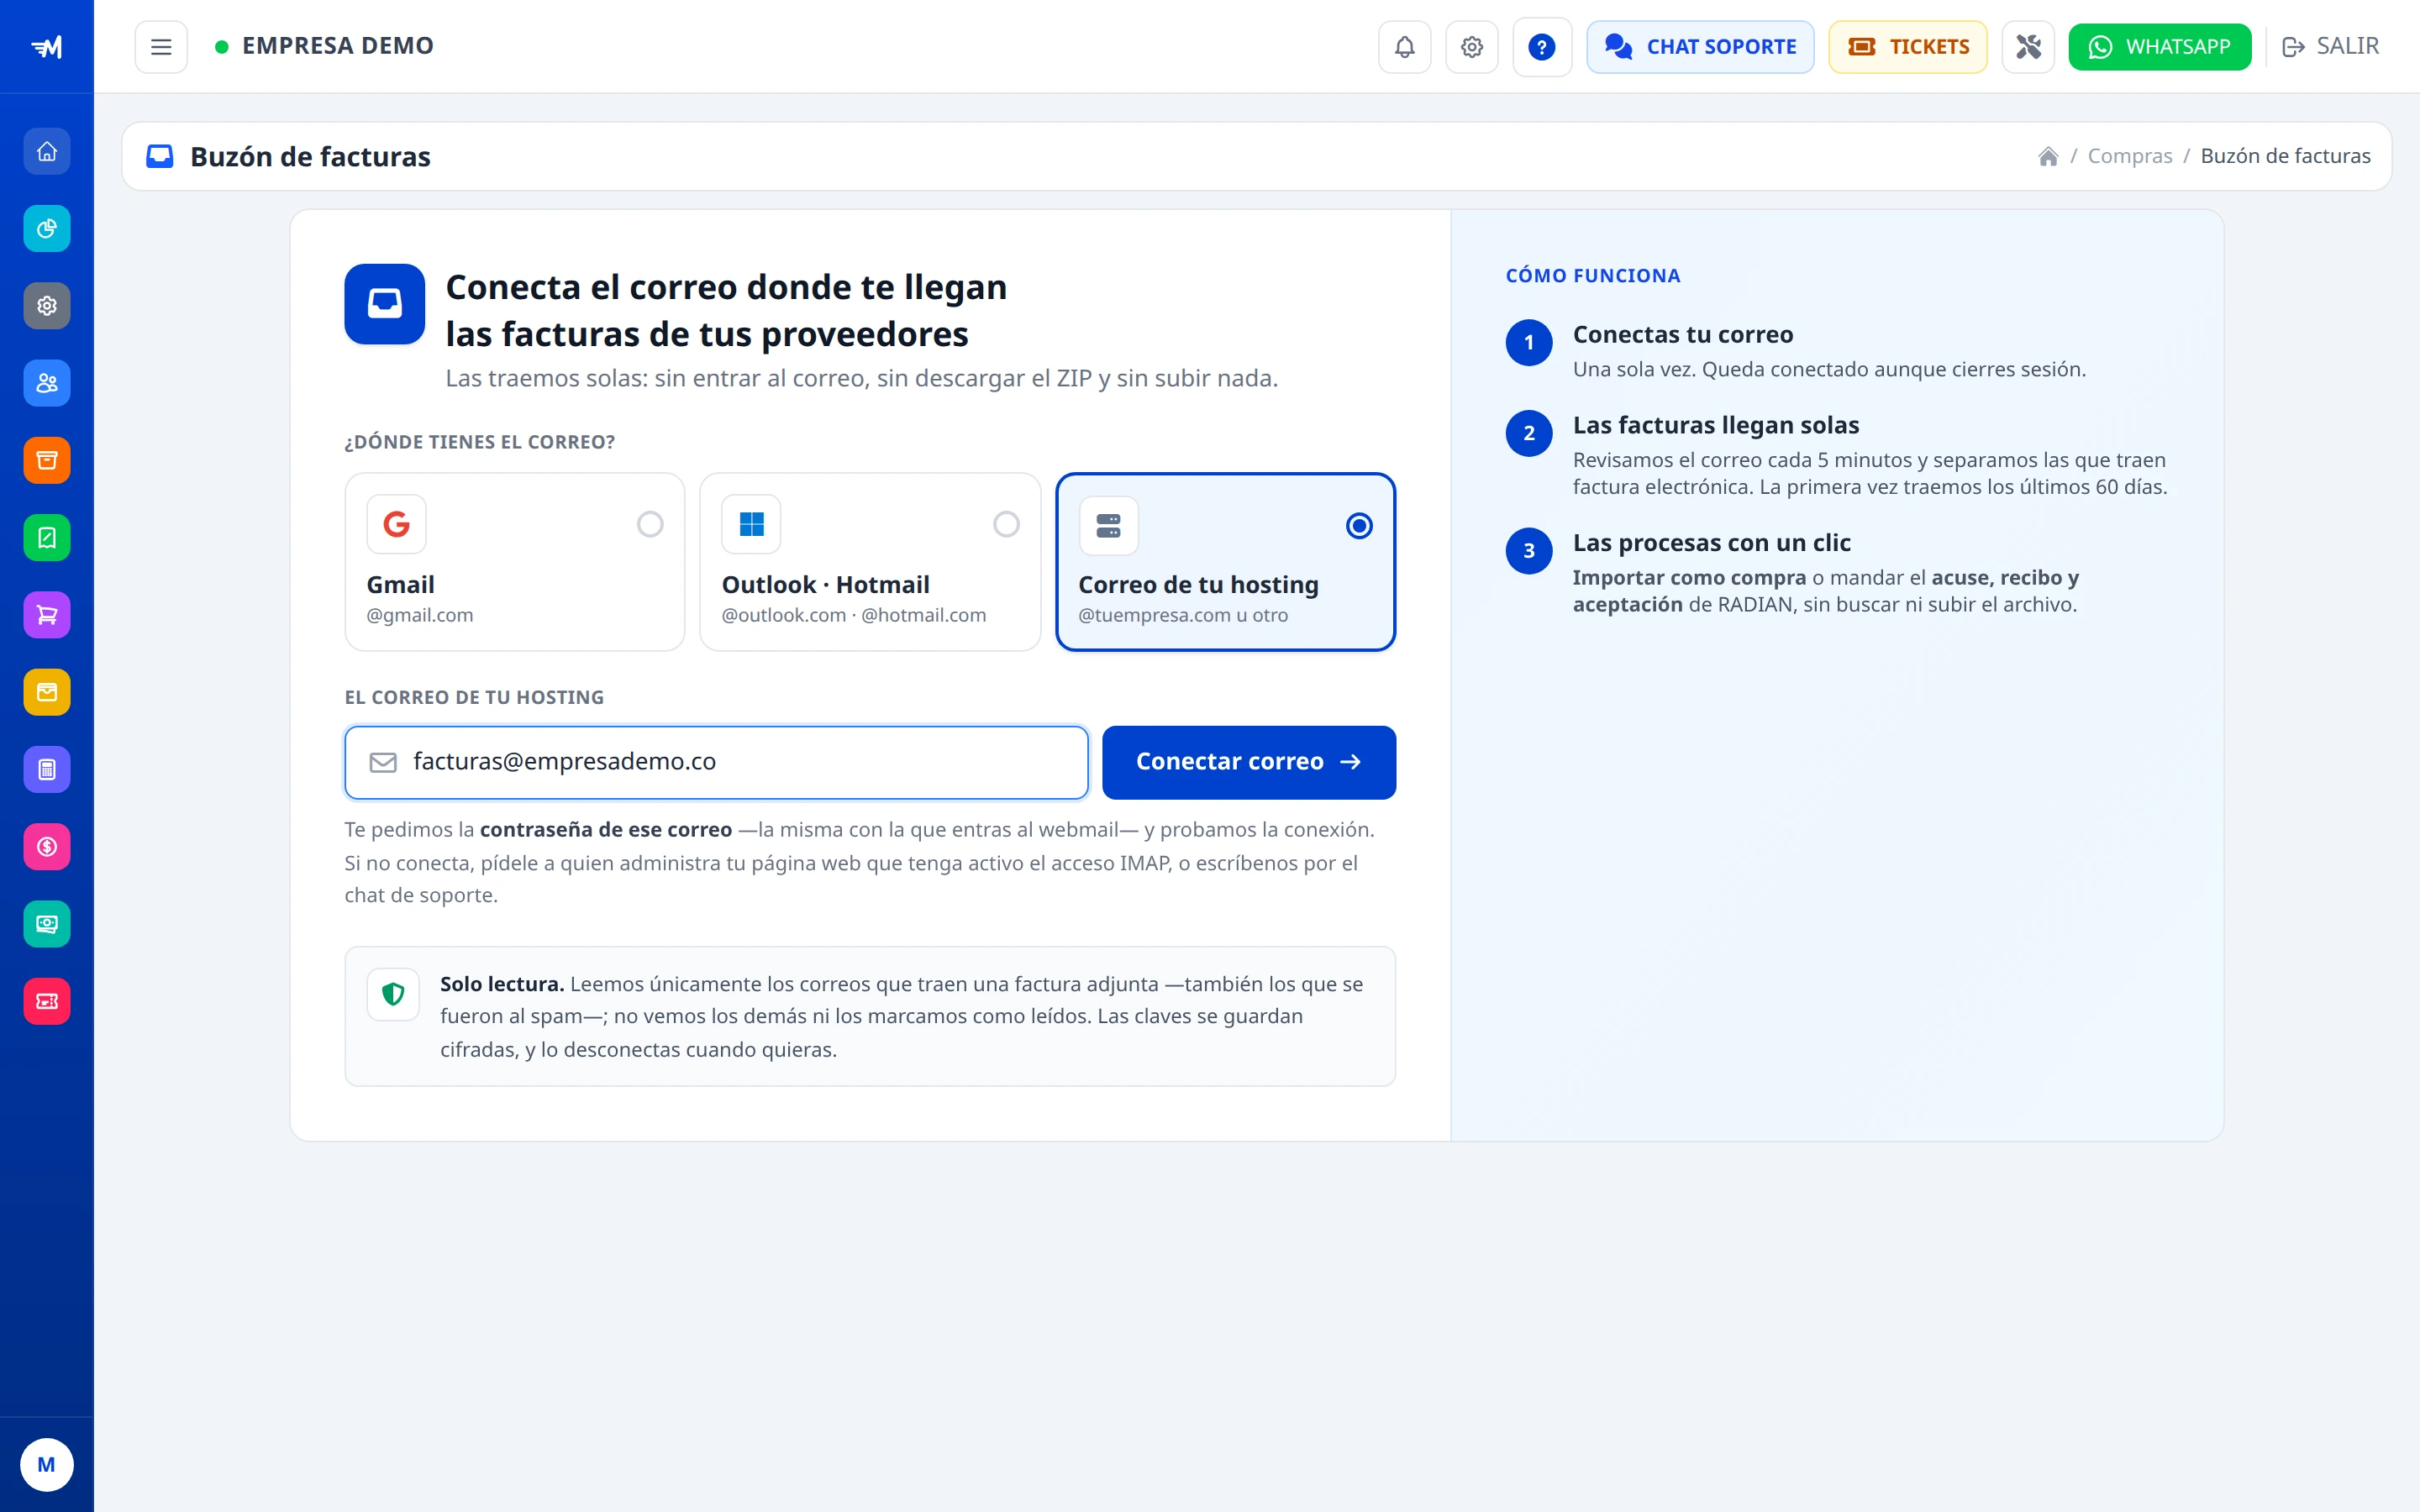
Task: Open the TICKETS button
Action: [x=1908, y=47]
